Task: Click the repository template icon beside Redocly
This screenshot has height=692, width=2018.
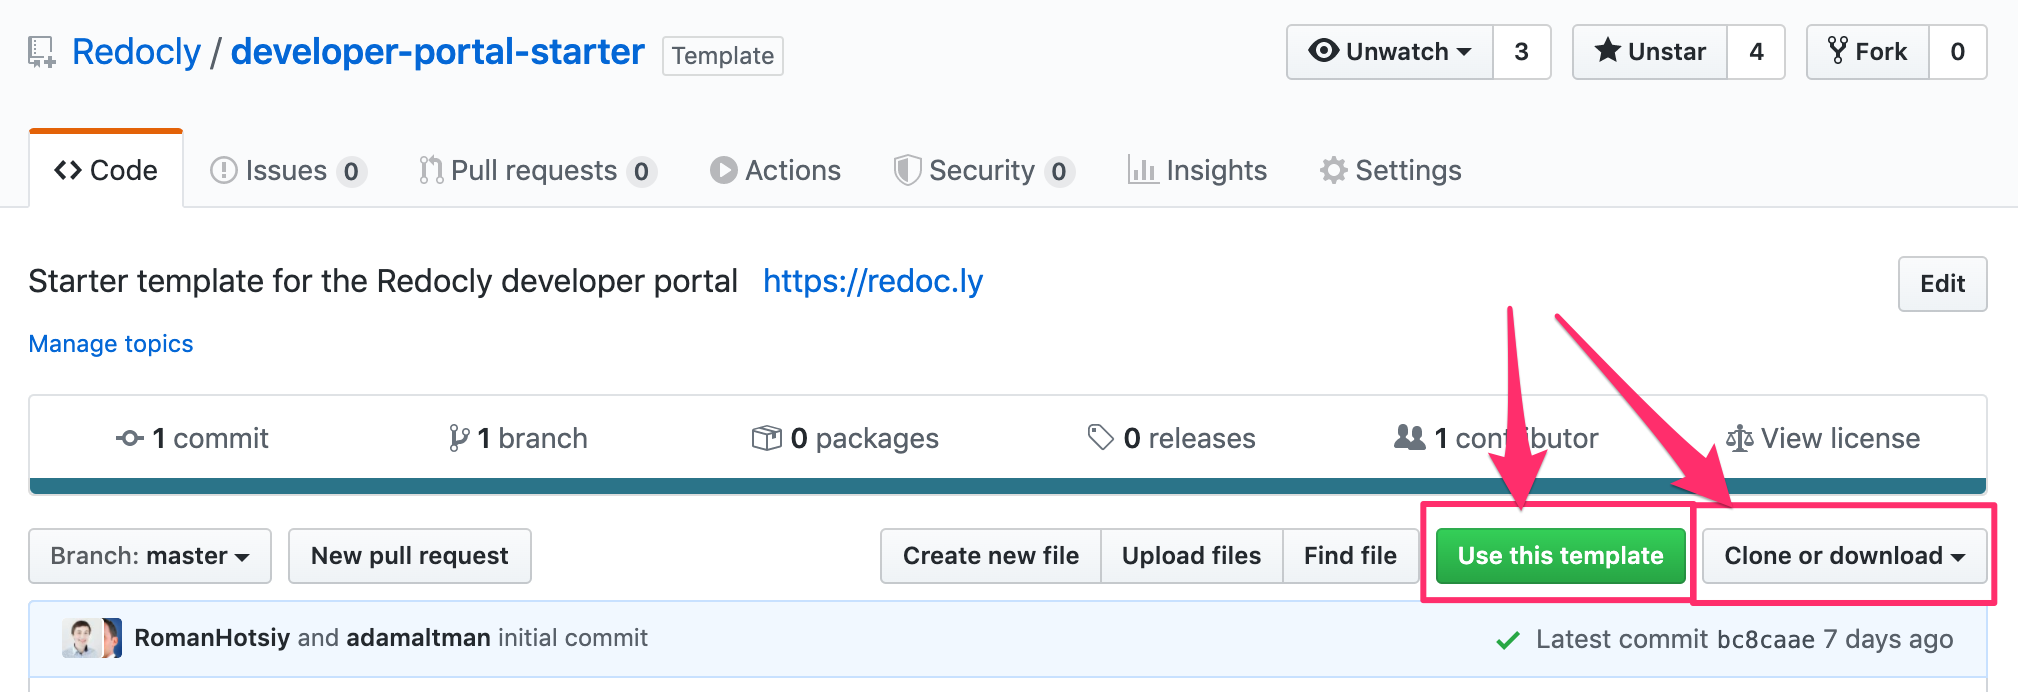Action: click(x=41, y=52)
